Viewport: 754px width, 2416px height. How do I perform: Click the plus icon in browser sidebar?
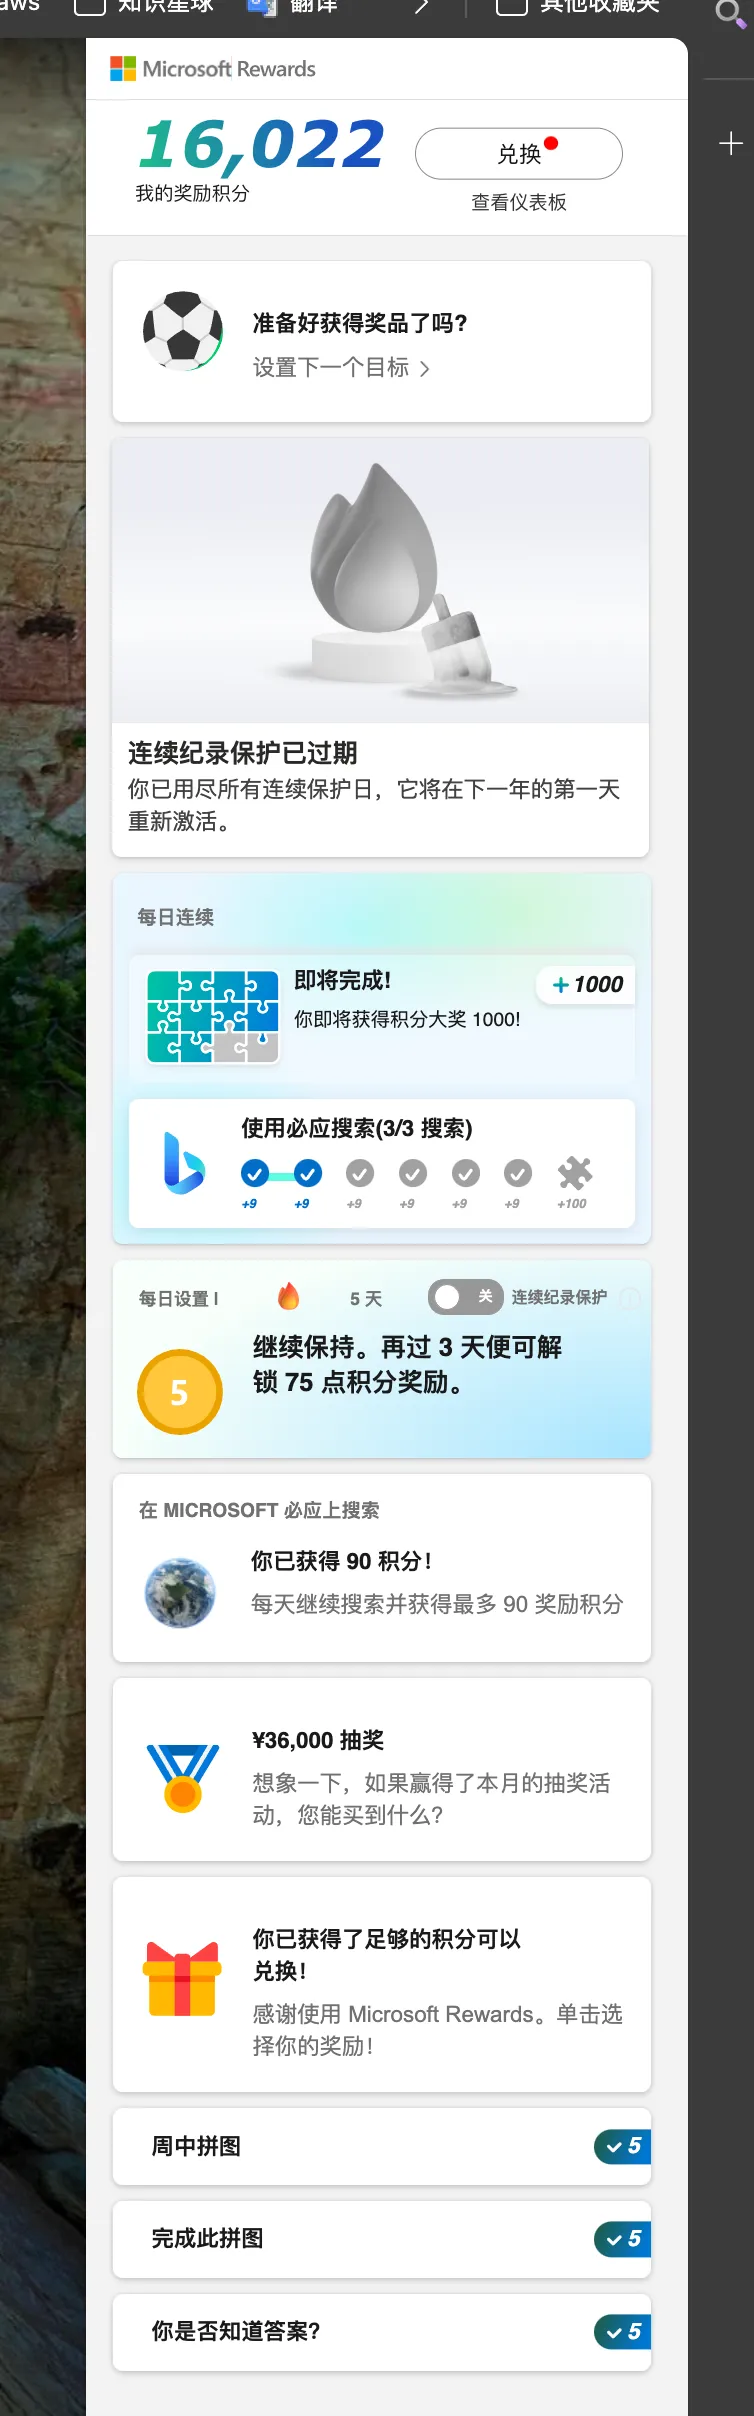731,144
